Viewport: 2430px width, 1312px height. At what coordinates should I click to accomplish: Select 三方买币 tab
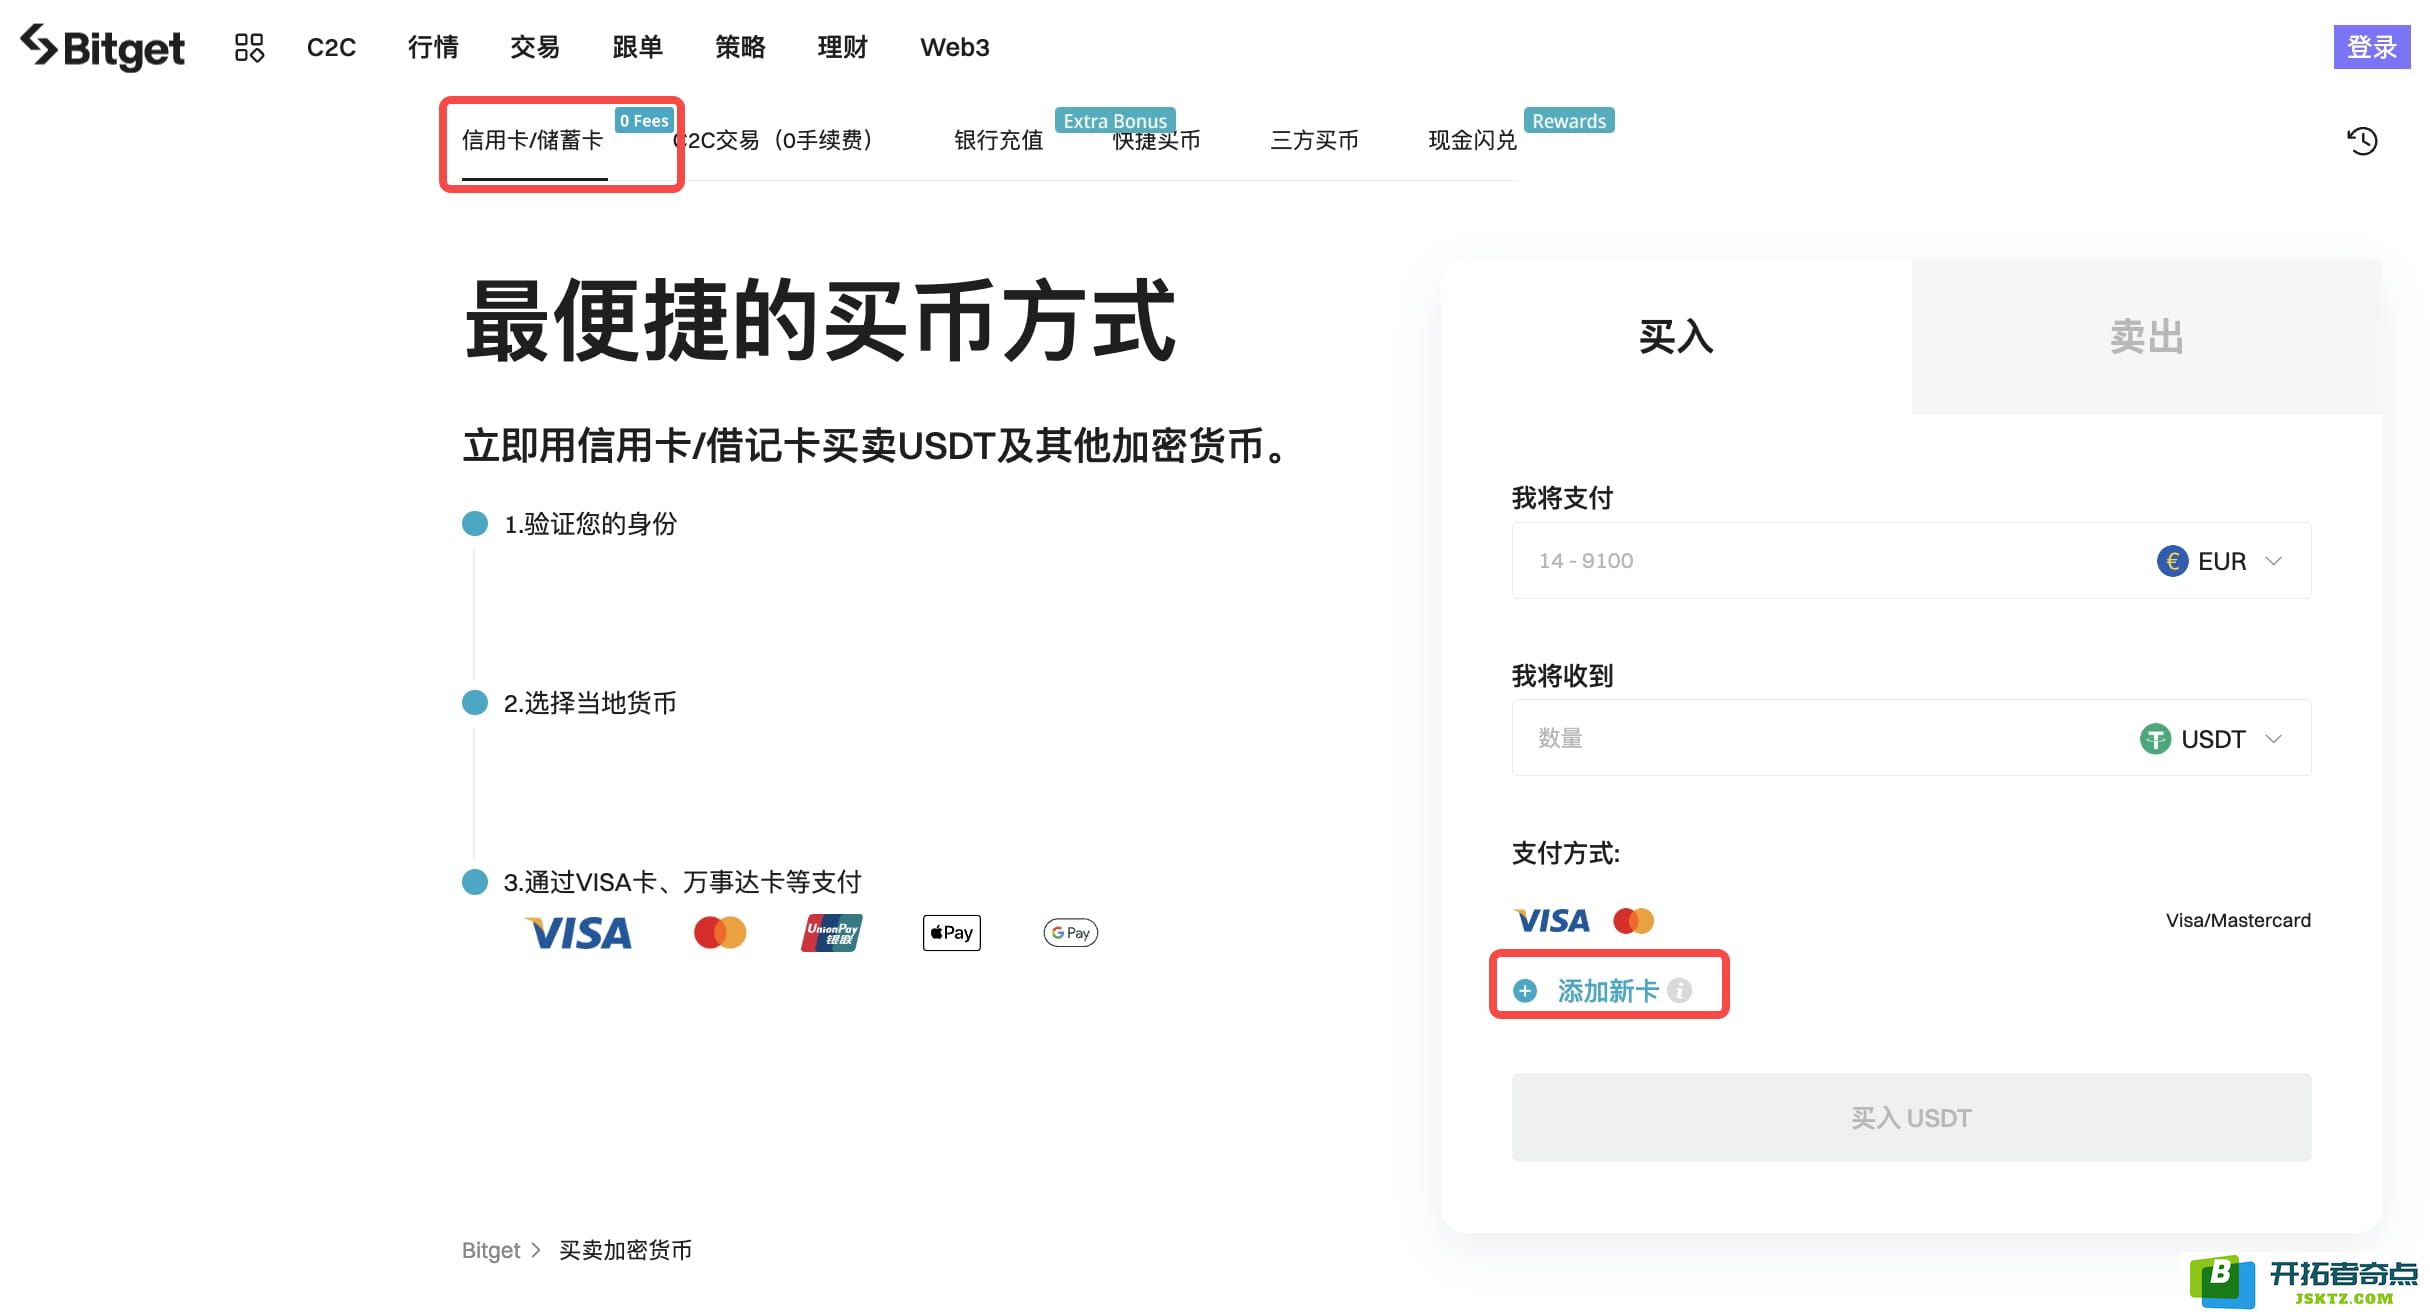coord(1314,140)
